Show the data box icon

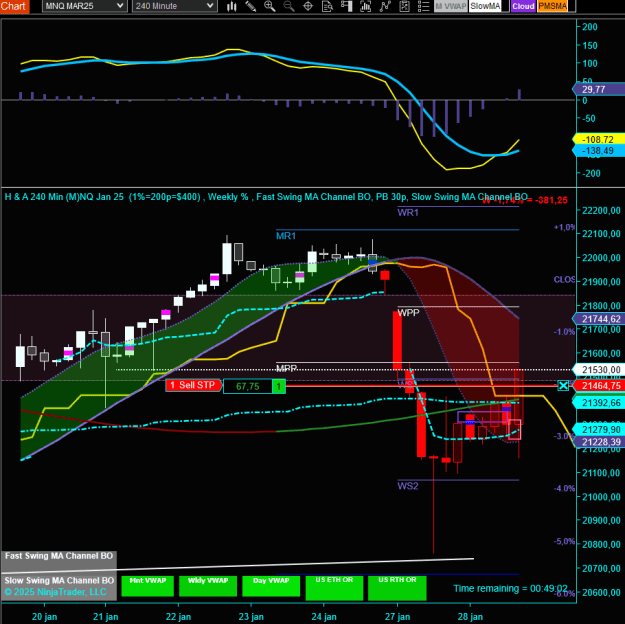coord(327,6)
